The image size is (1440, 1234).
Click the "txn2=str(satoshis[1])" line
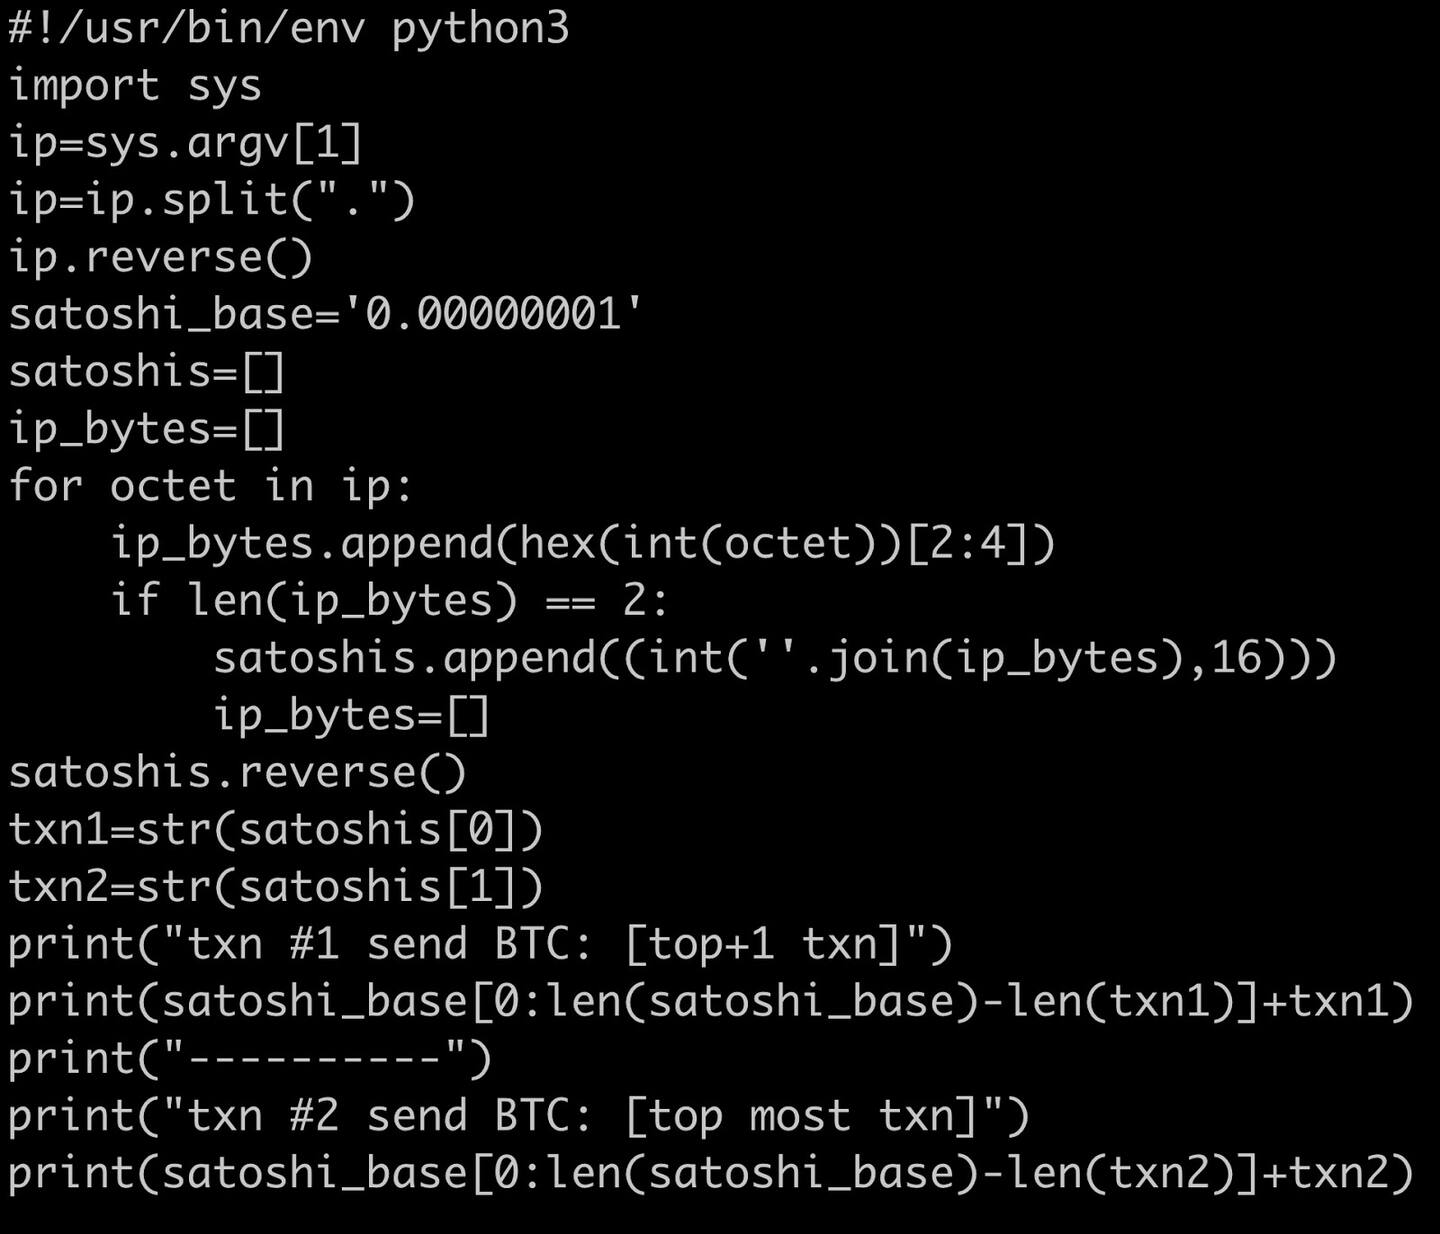[x=276, y=887]
